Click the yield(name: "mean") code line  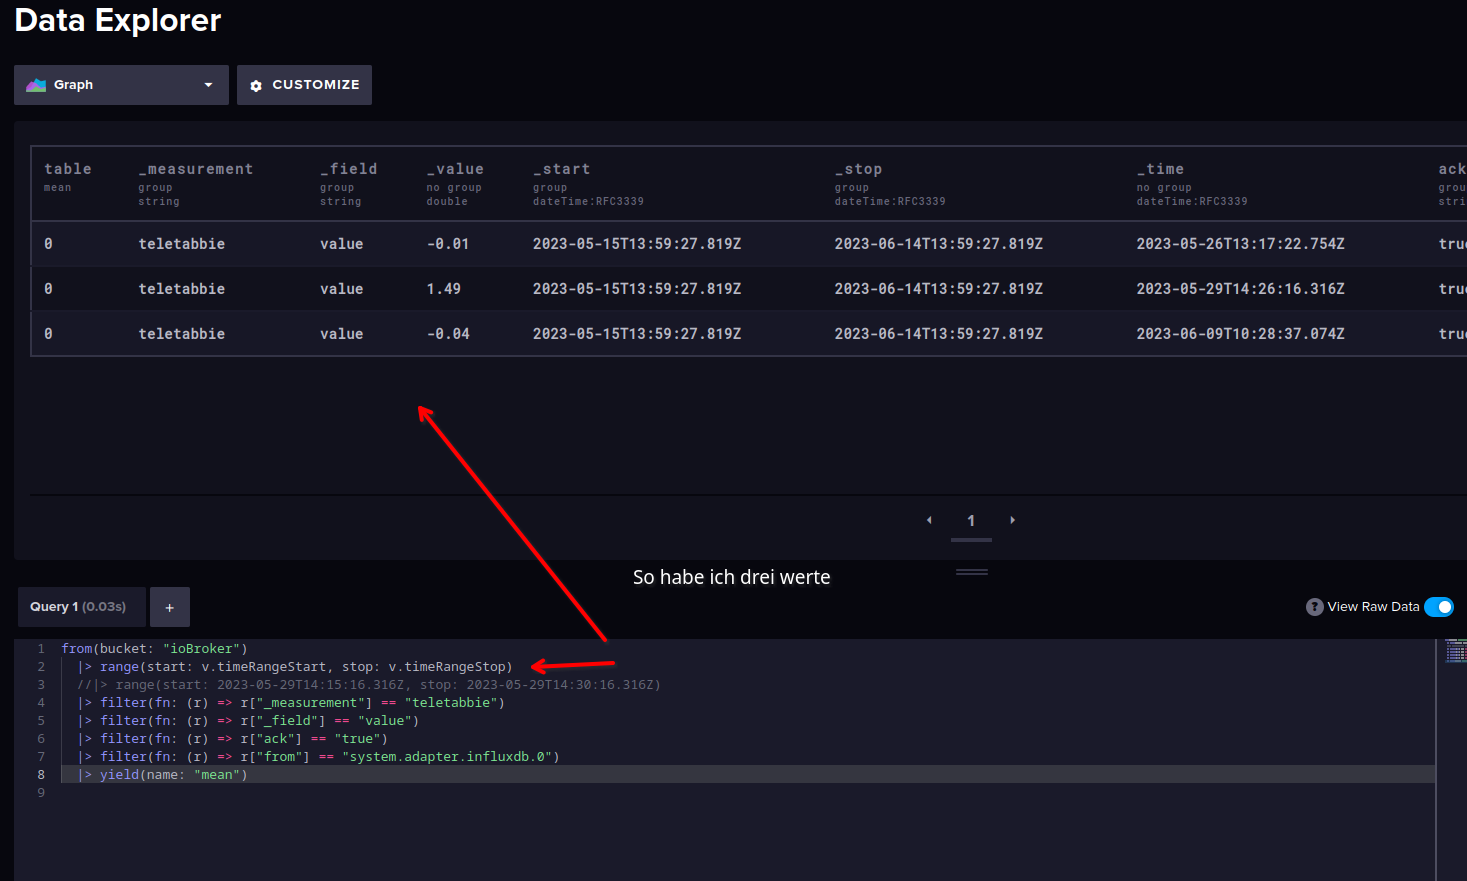[162, 775]
